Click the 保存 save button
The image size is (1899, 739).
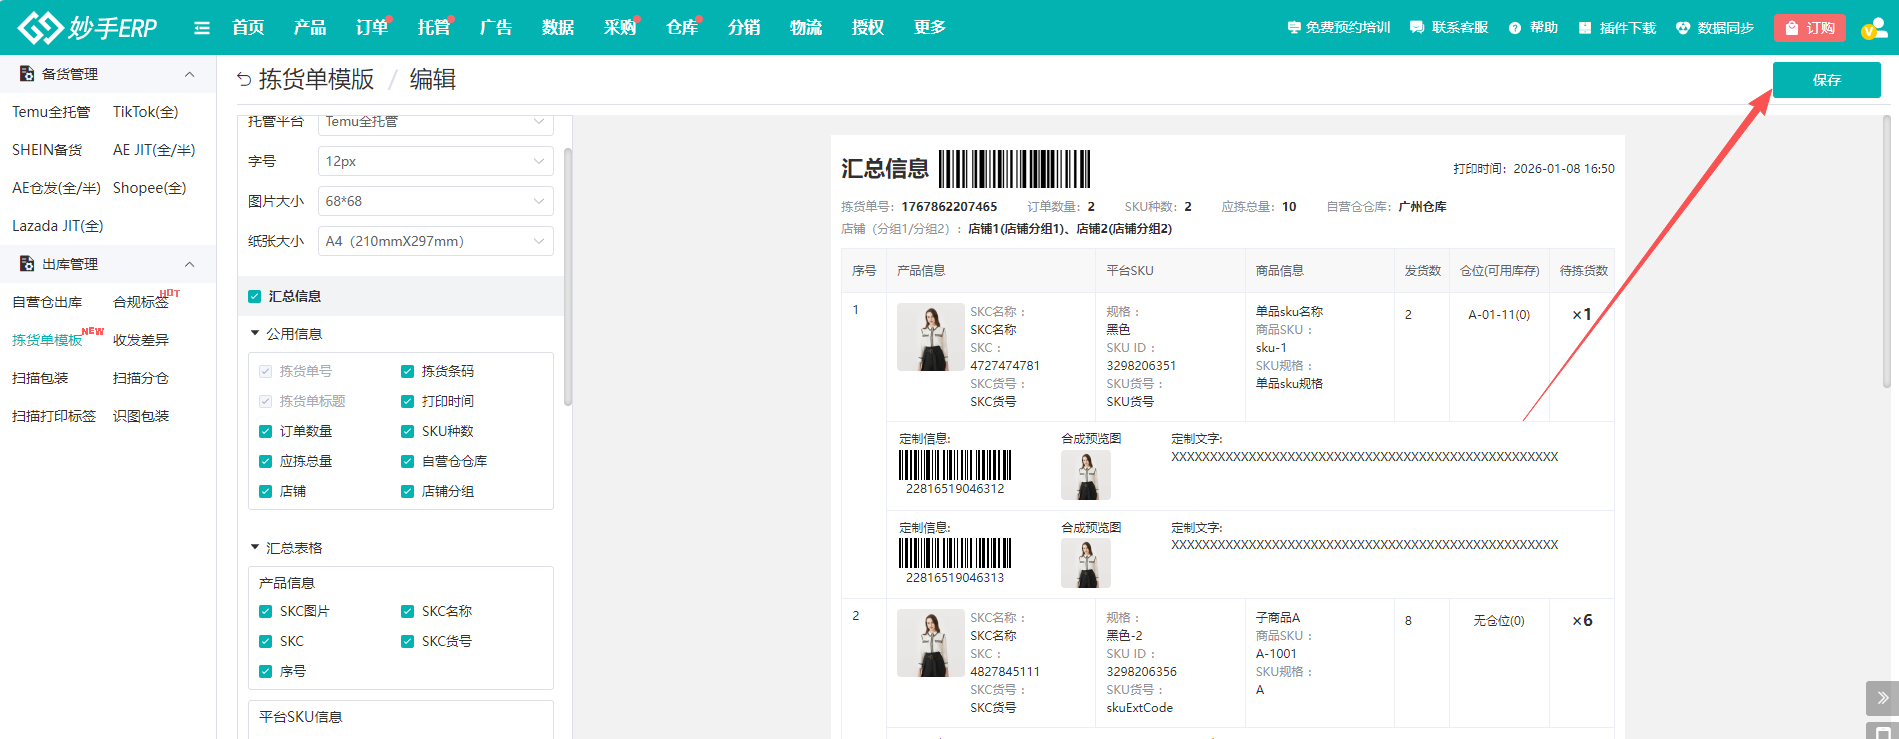pos(1826,80)
